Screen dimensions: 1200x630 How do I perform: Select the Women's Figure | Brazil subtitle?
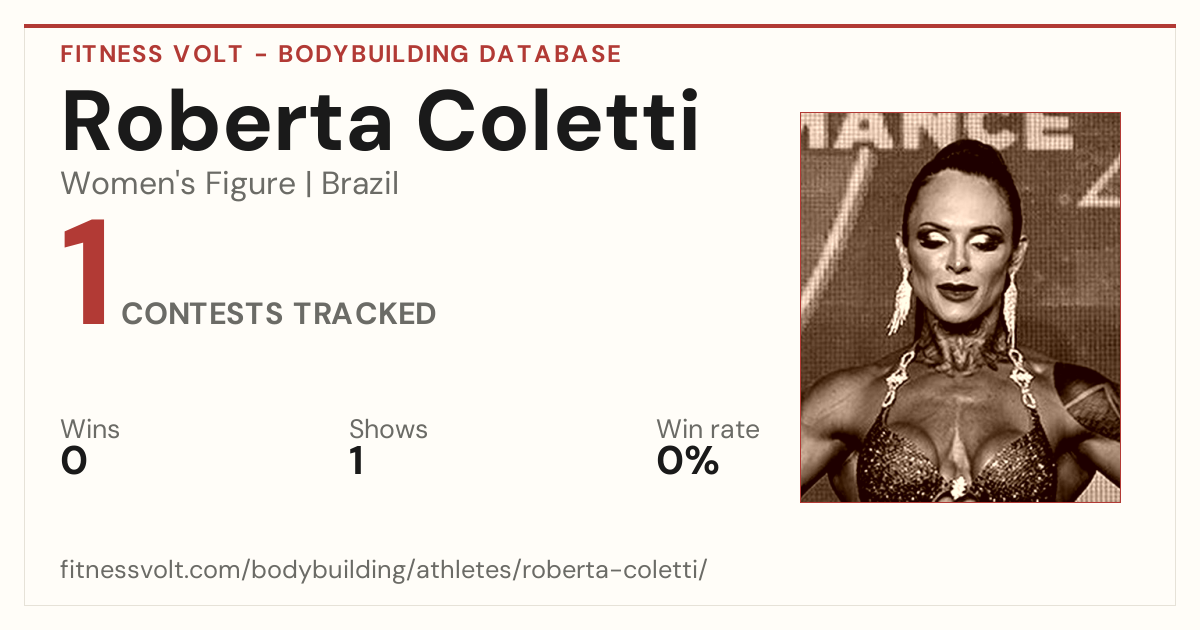pyautogui.click(x=230, y=185)
